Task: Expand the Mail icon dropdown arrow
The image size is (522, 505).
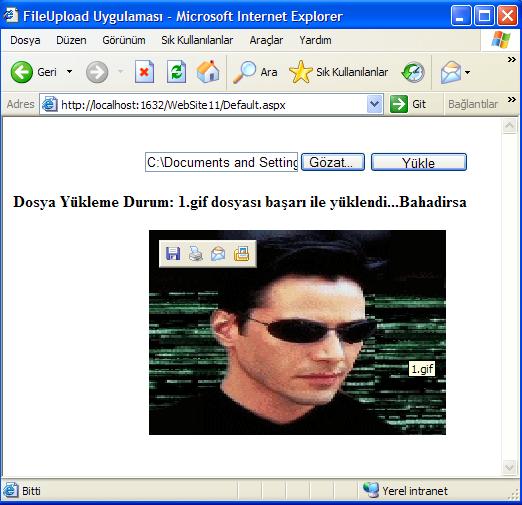Action: 467,72
